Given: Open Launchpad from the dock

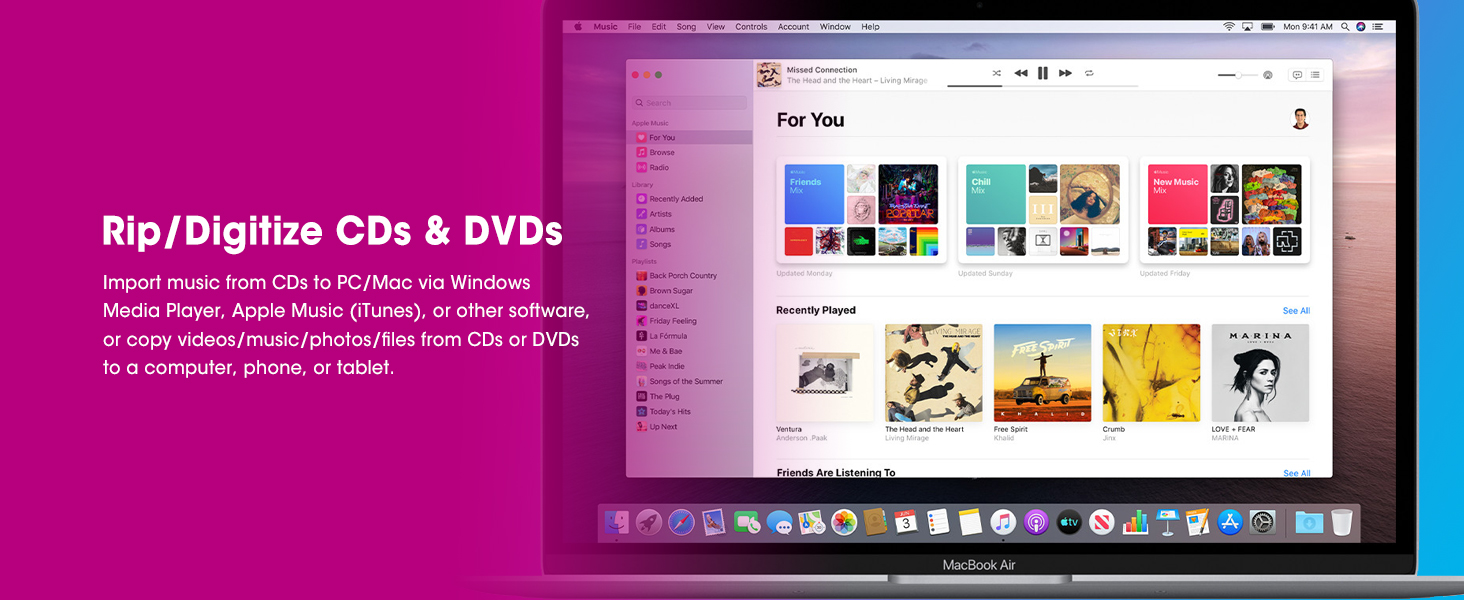Looking at the screenshot, I should [x=649, y=522].
